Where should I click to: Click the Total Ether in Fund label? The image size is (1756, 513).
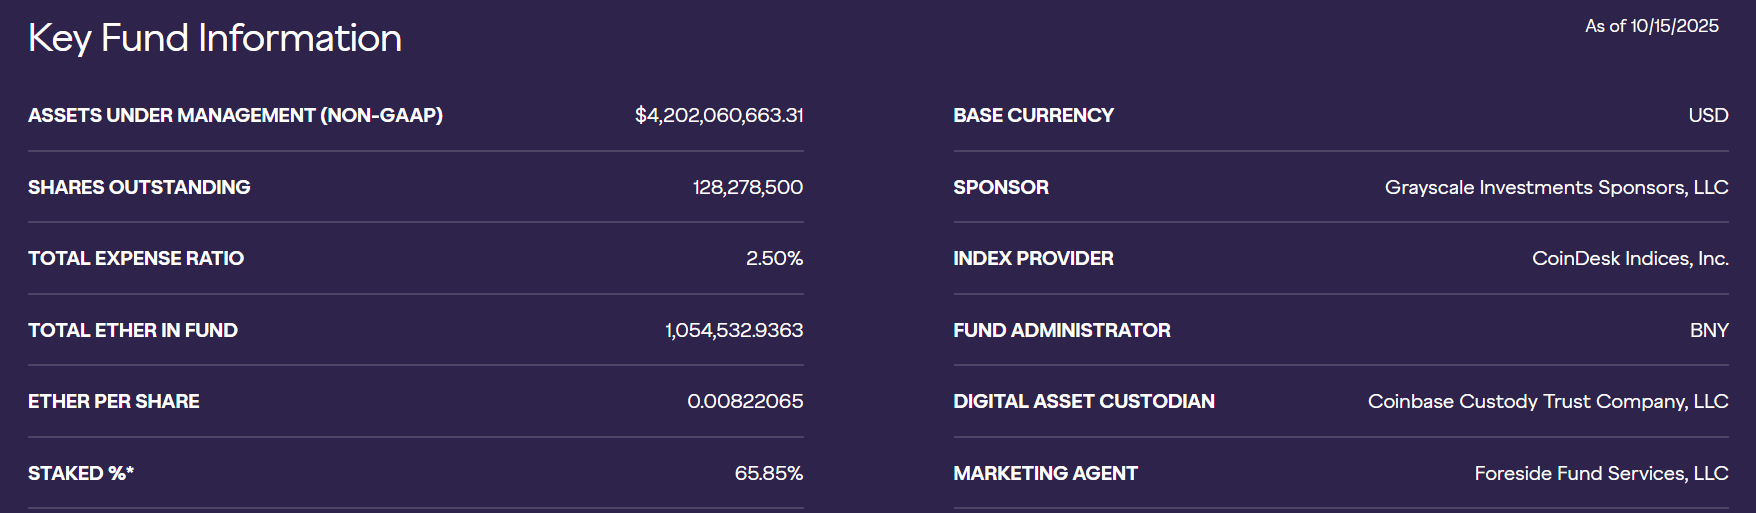pos(133,330)
